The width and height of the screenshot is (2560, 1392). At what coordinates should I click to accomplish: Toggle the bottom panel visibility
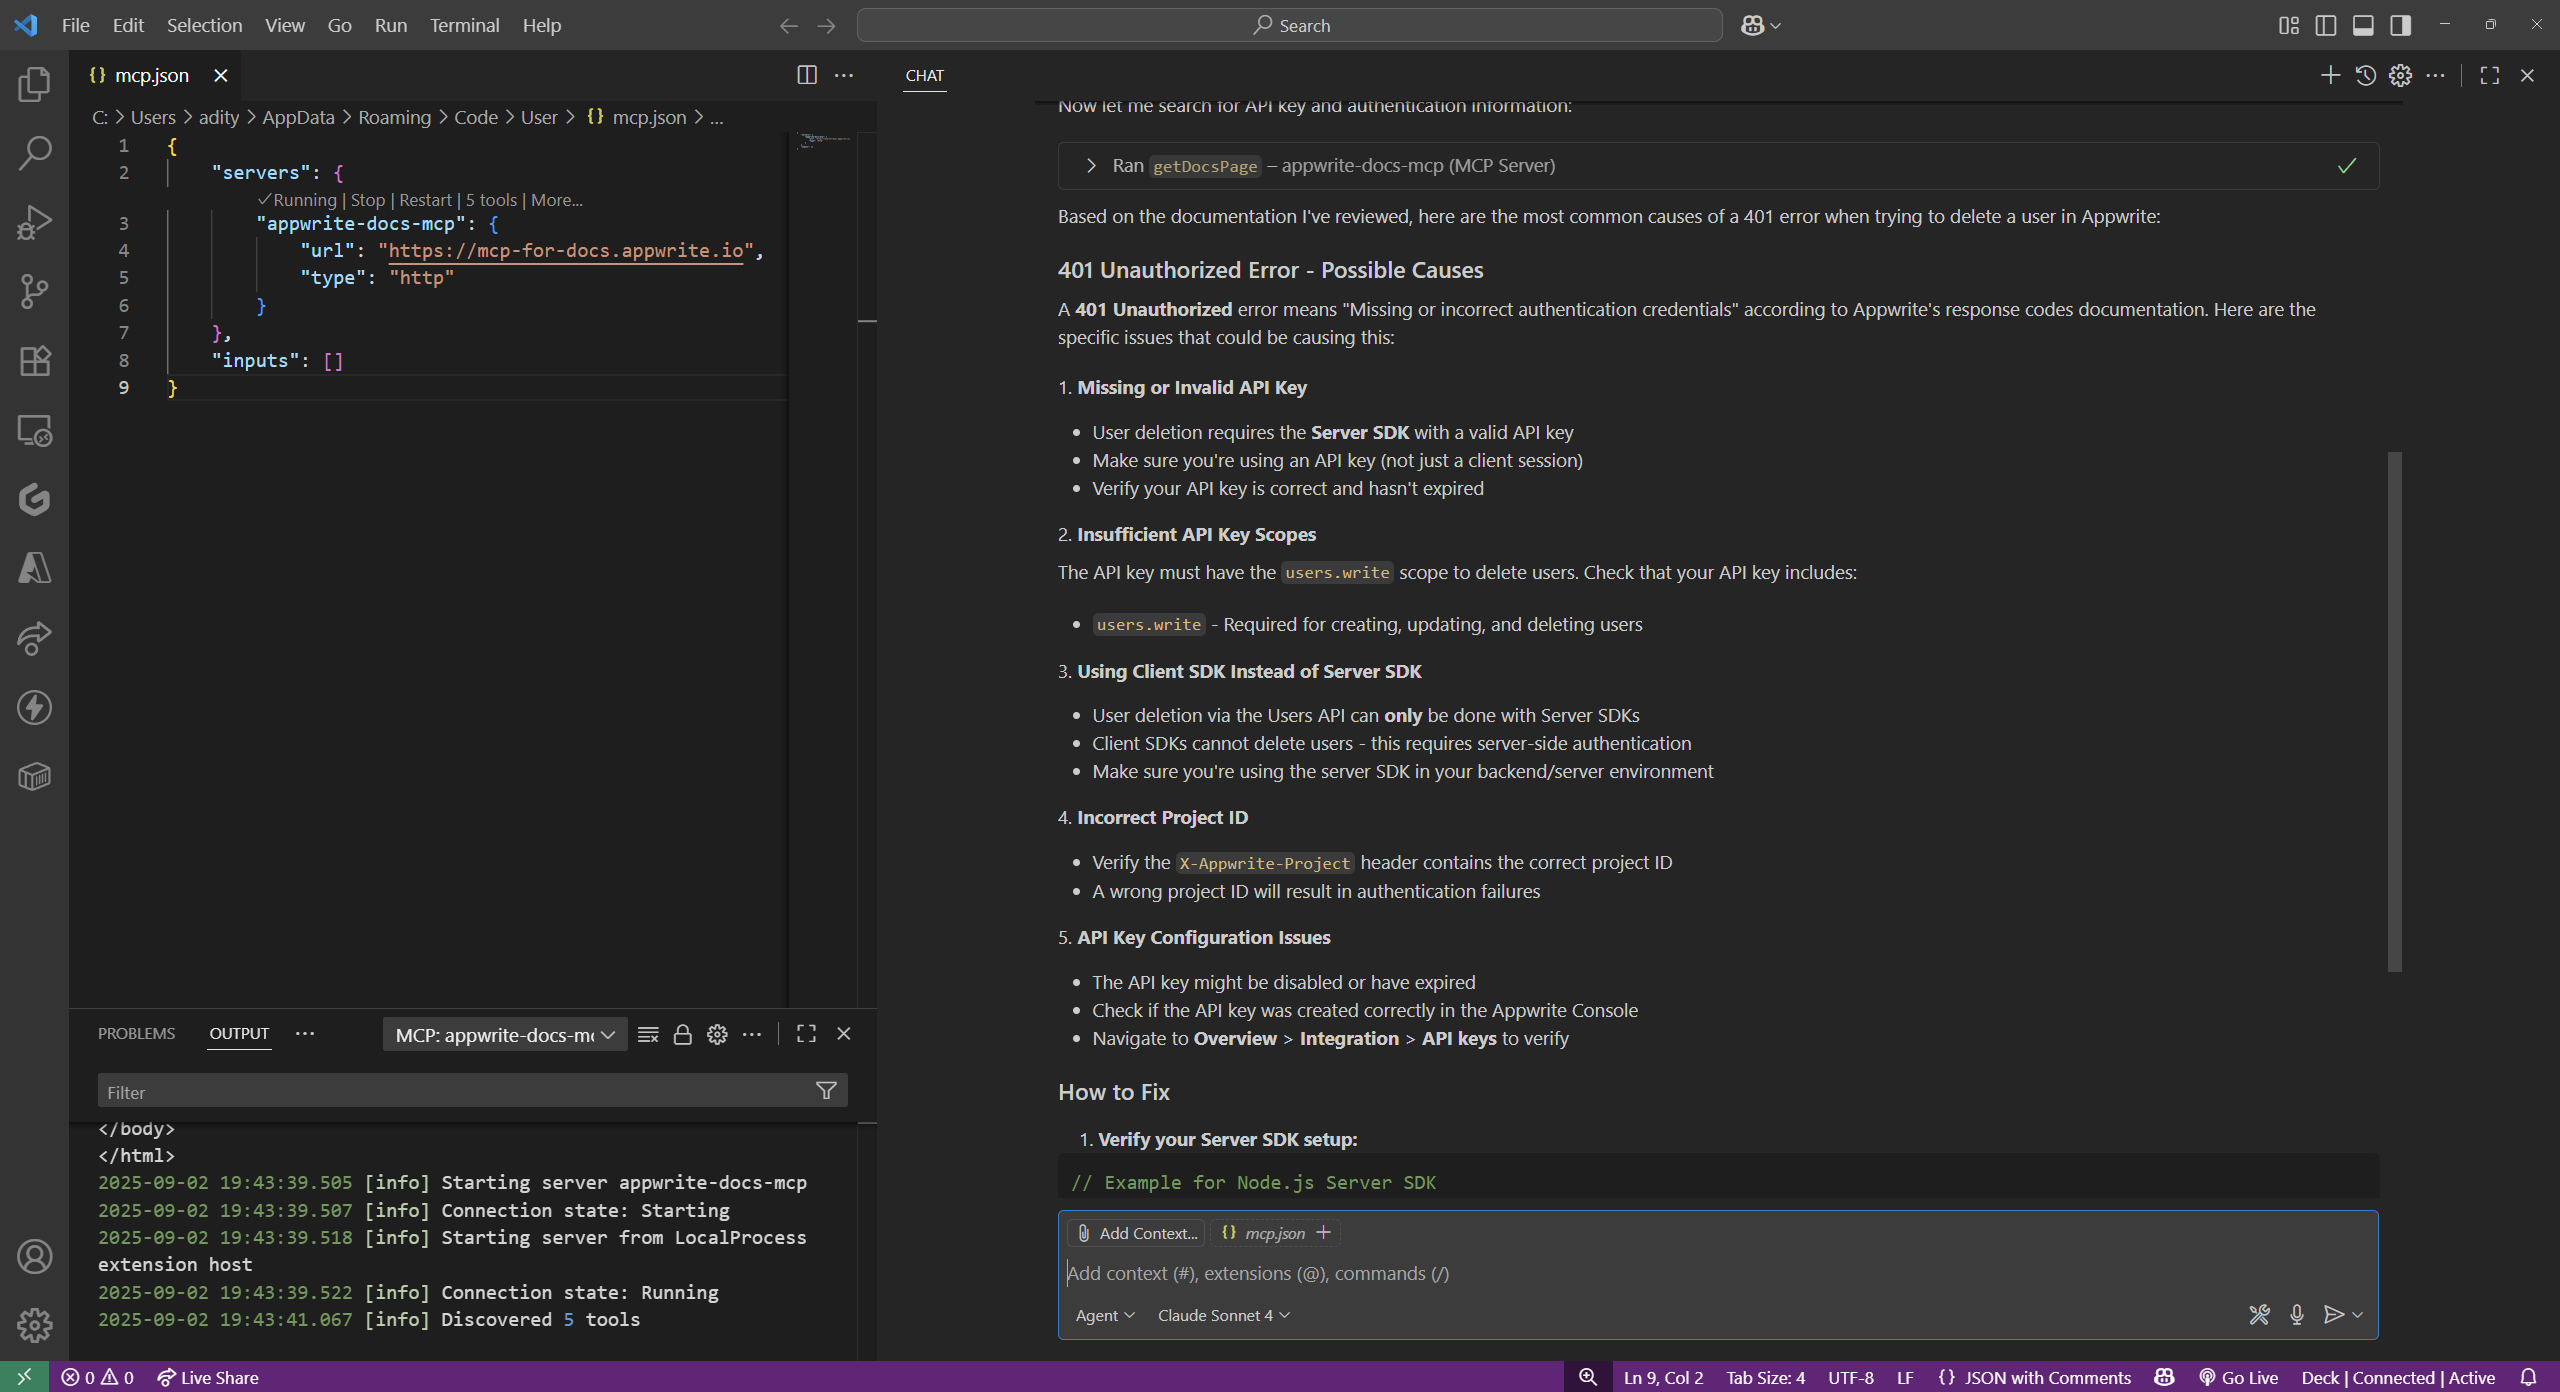[2363, 25]
